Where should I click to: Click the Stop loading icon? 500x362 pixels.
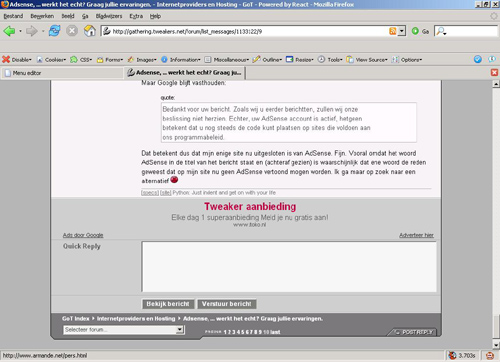tap(72, 31)
